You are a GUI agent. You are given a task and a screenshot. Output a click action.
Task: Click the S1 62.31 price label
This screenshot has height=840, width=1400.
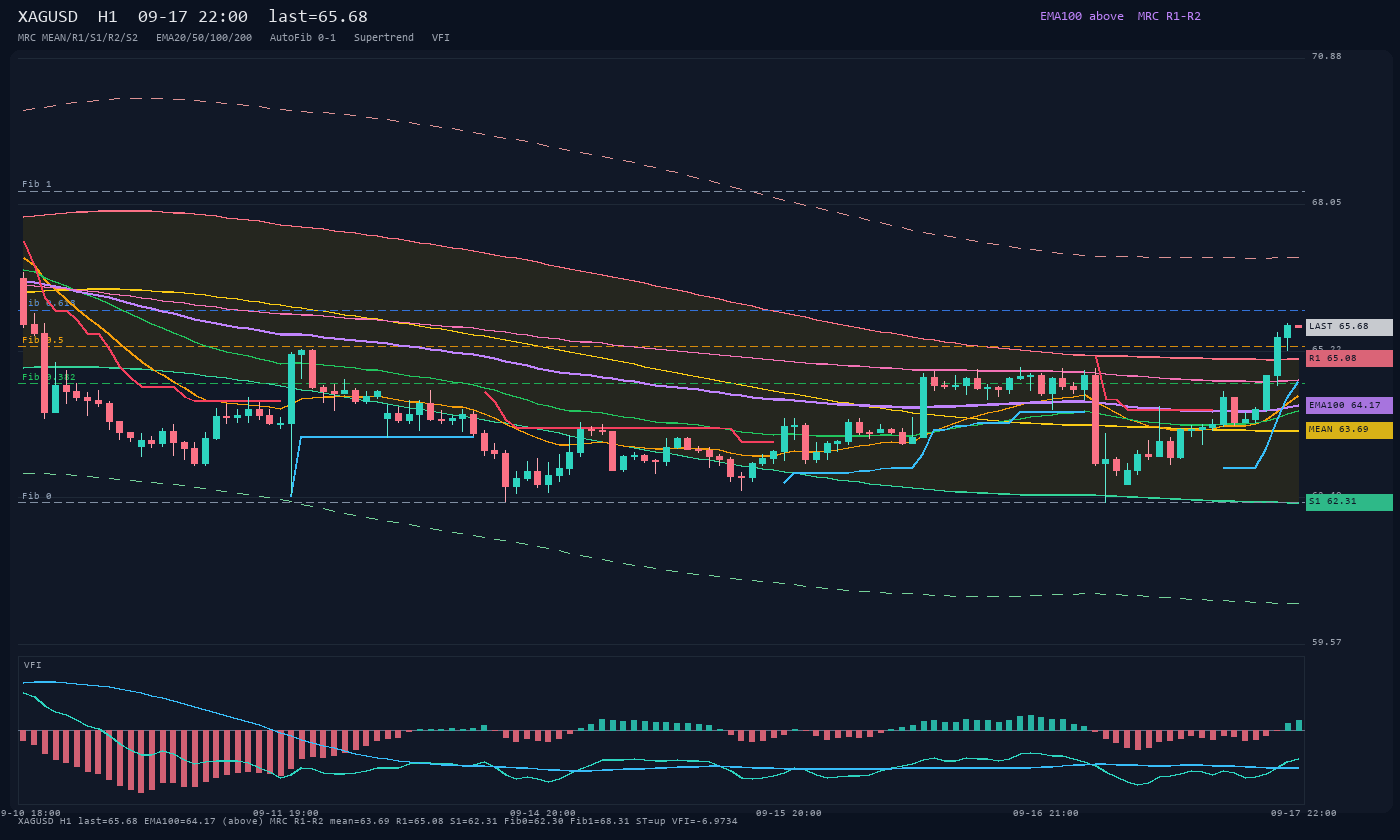click(x=1349, y=502)
